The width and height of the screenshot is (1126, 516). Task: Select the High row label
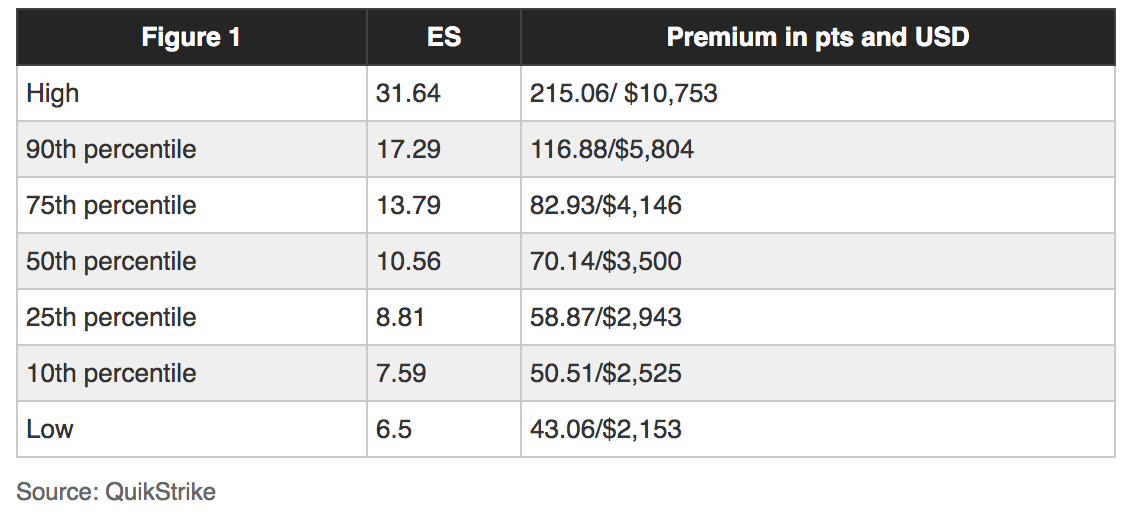[53, 94]
